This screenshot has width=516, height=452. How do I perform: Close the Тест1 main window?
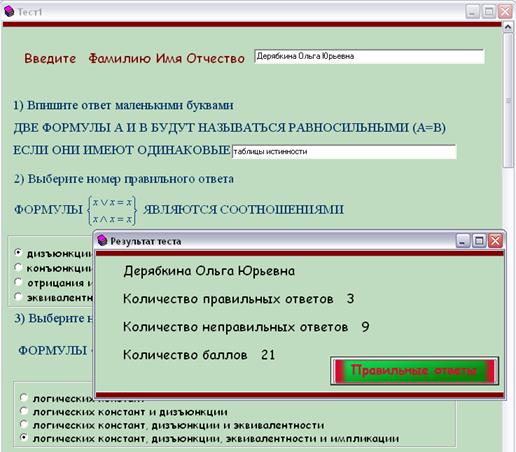coord(505,12)
